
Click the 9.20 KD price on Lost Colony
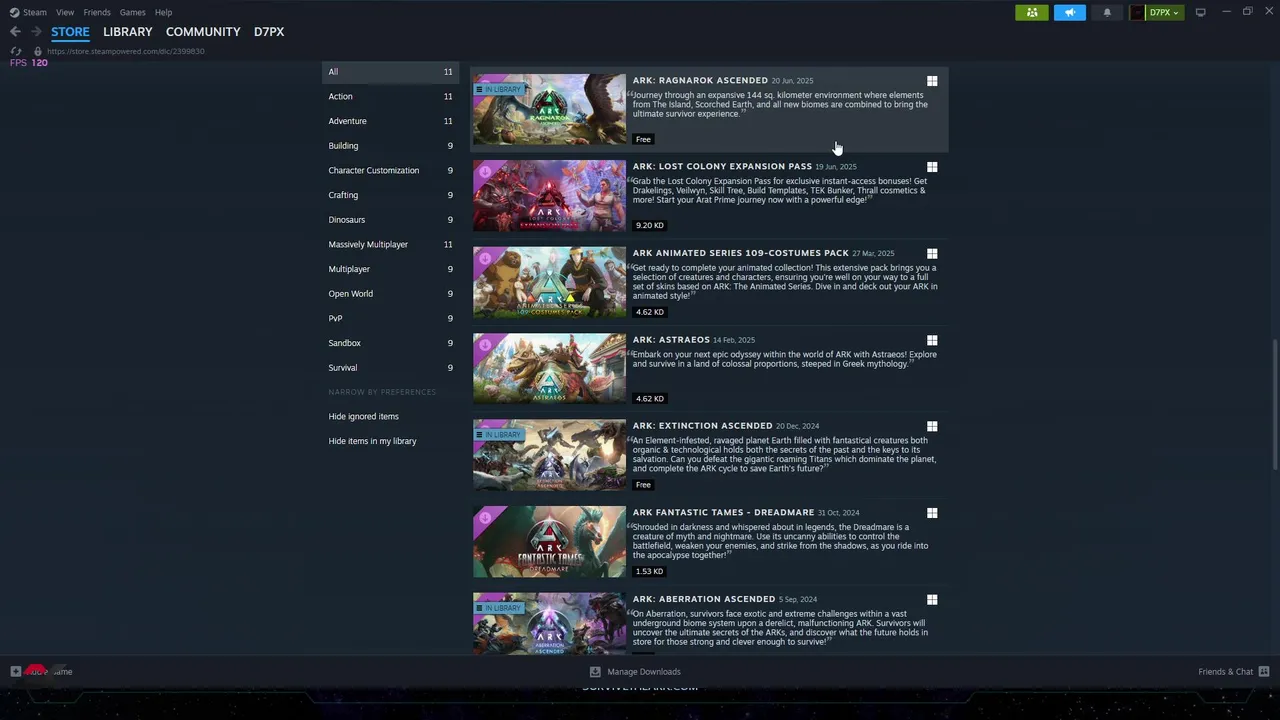(649, 225)
